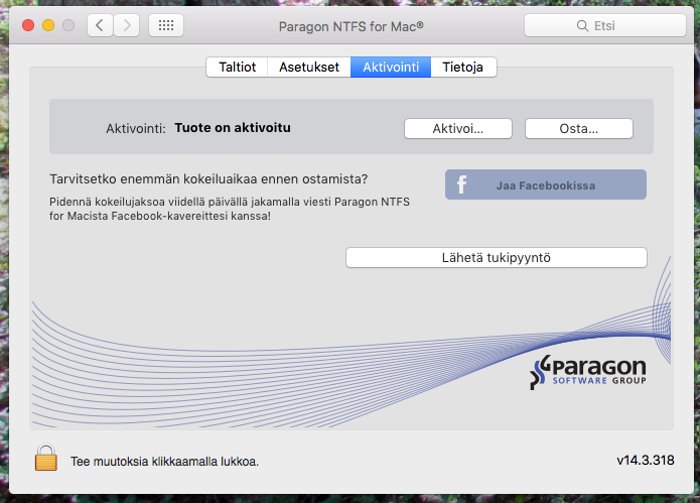The width and height of the screenshot is (700, 503).
Task: Switch to the Taltiot tab
Action: click(237, 67)
